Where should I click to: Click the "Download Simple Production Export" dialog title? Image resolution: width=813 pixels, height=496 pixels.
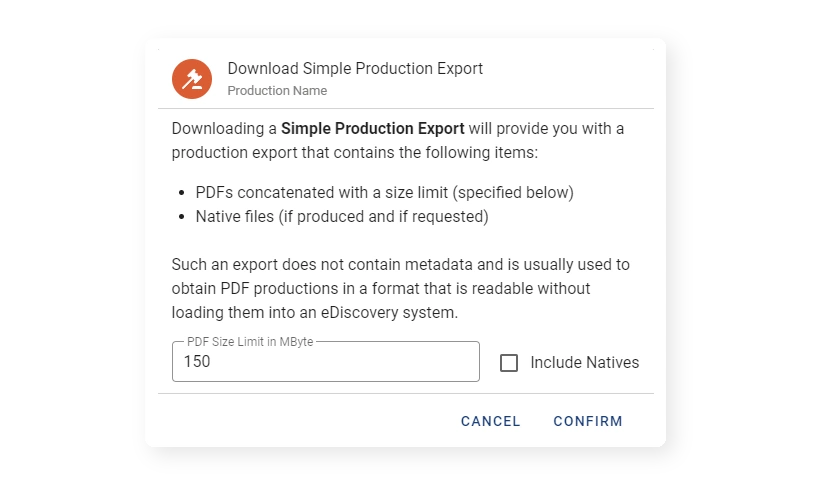point(355,69)
